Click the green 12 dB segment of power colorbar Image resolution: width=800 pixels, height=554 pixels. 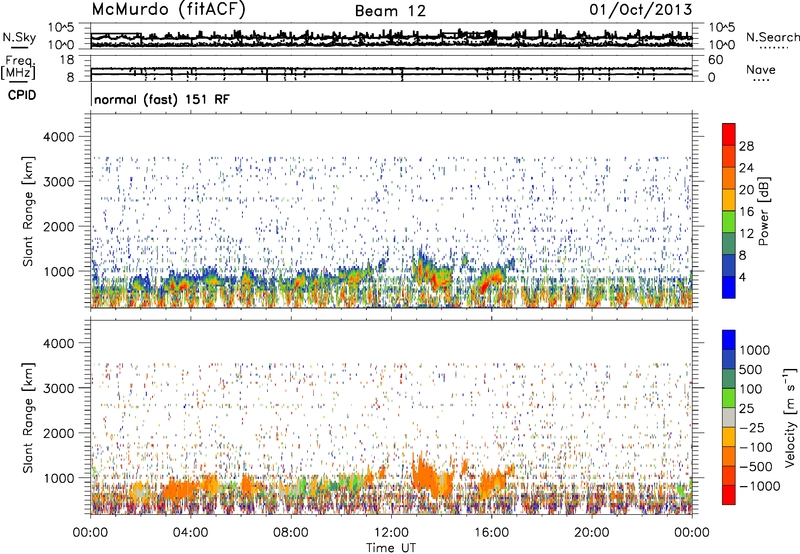(729, 222)
